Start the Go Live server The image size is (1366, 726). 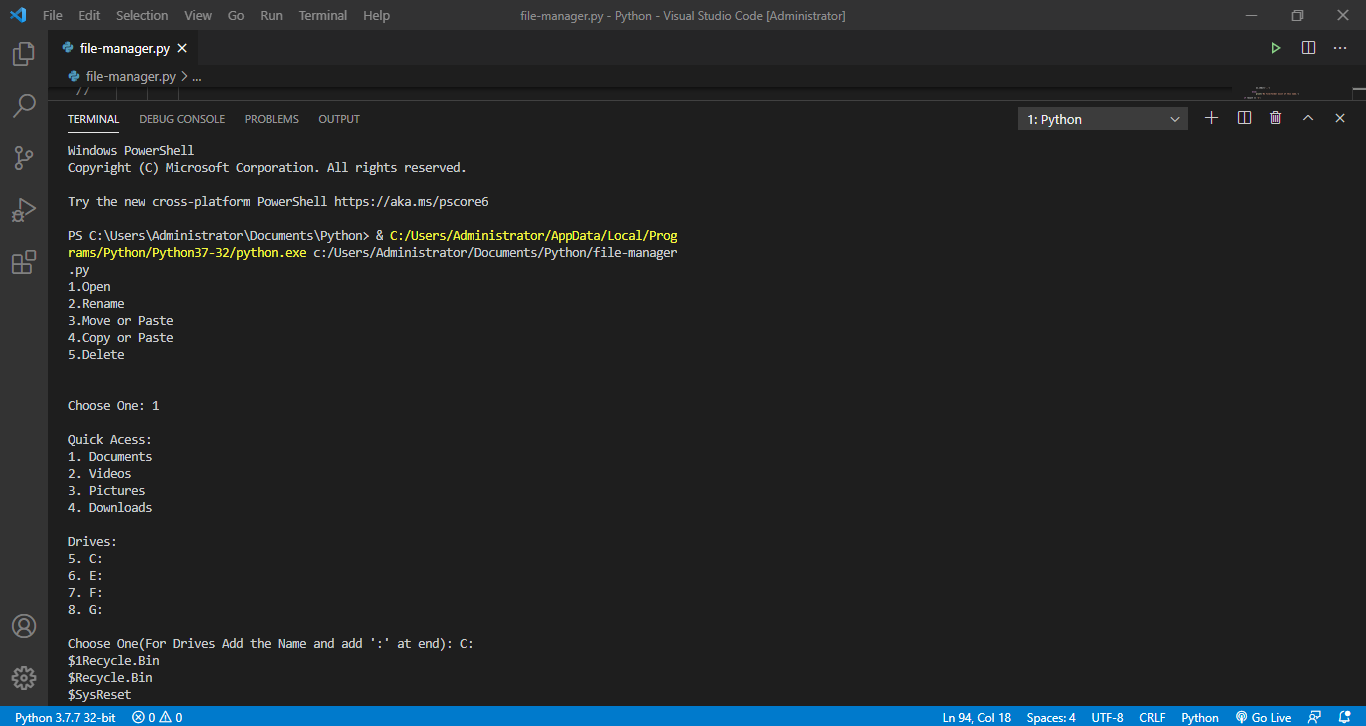coord(1264,717)
